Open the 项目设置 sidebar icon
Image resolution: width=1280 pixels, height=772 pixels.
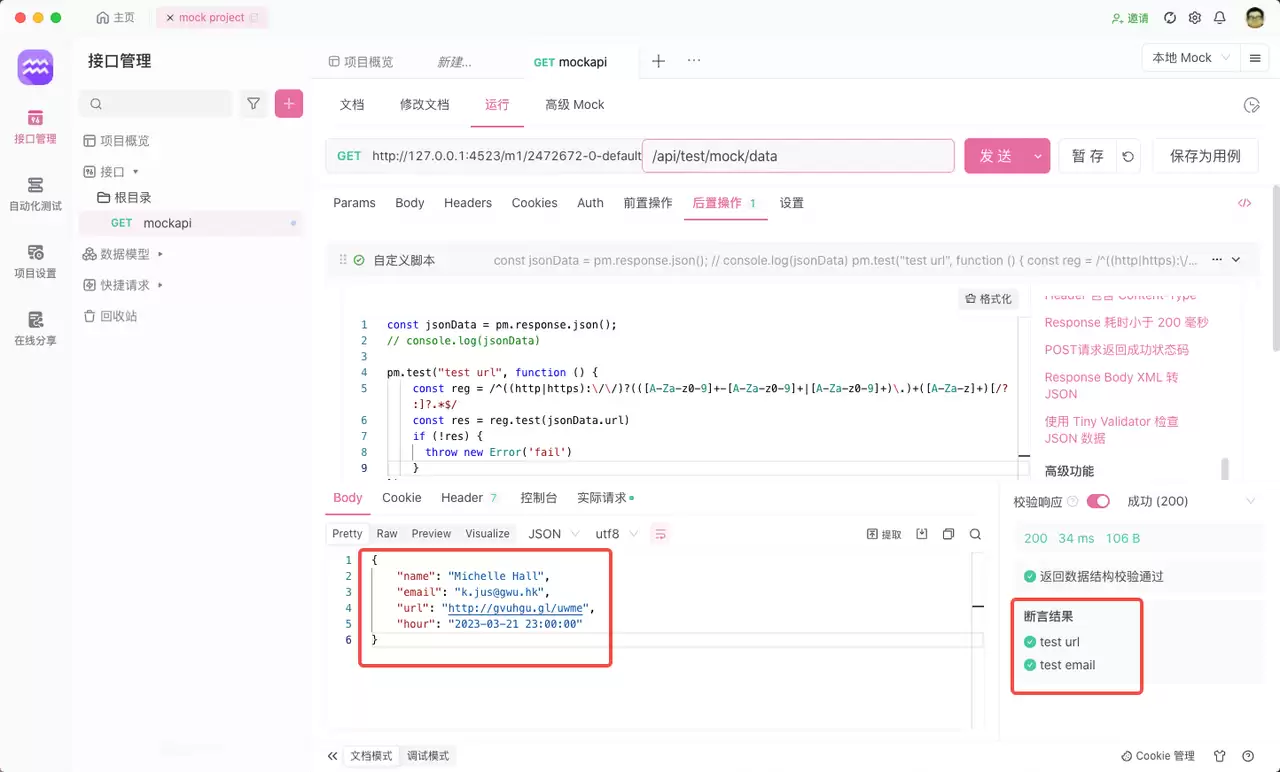click(x=35, y=262)
